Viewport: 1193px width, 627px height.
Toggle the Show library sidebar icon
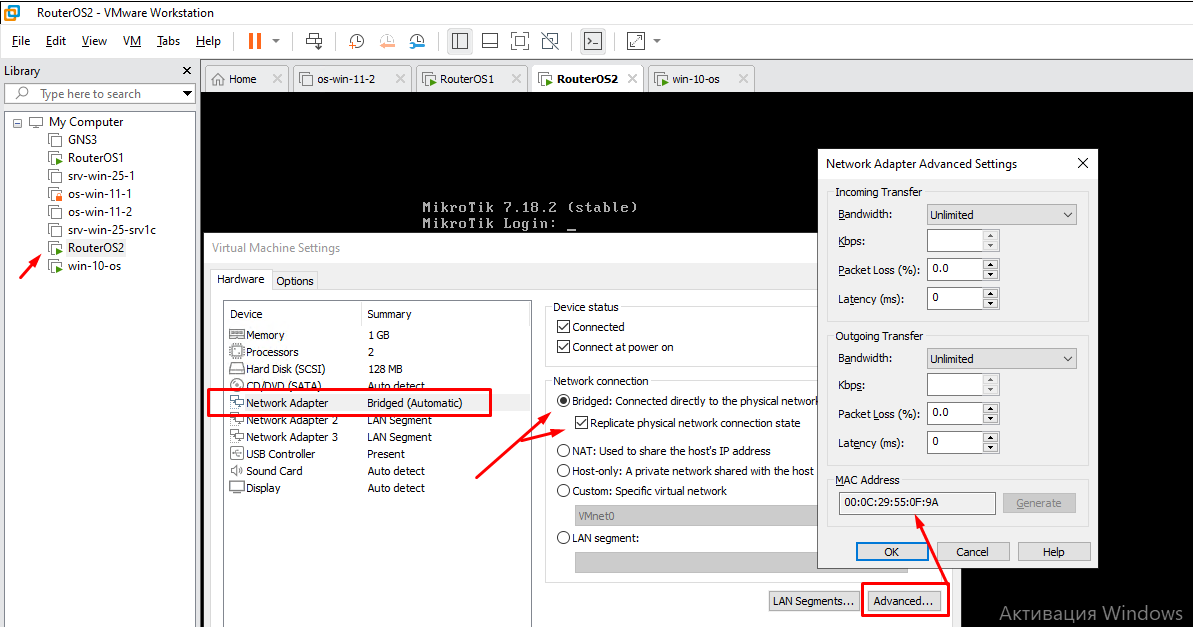point(460,41)
